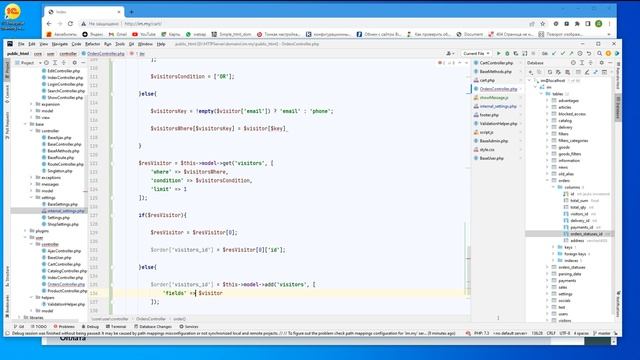Add new data source plus icon
Image resolution: width=640 pixels, height=360 pixels.
(531, 72)
